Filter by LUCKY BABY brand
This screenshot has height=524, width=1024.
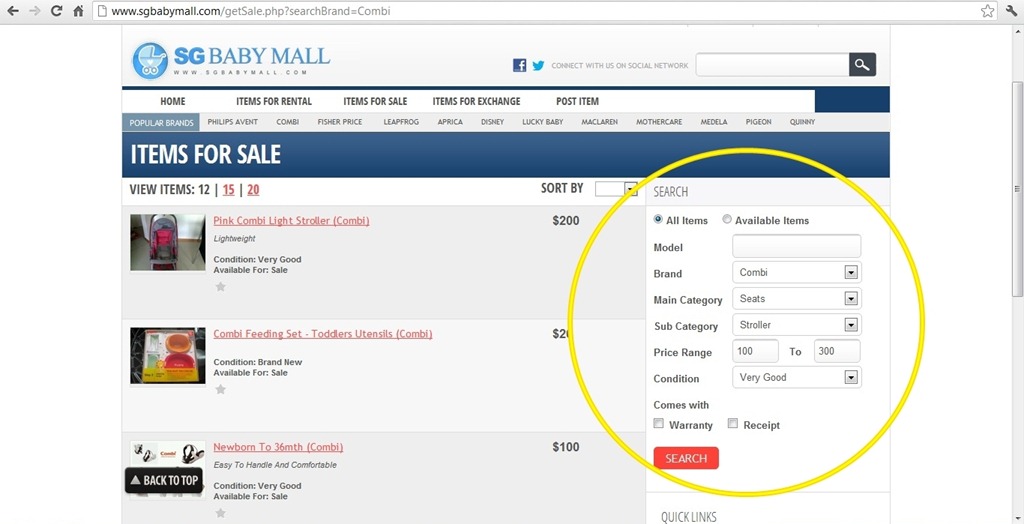(543, 122)
